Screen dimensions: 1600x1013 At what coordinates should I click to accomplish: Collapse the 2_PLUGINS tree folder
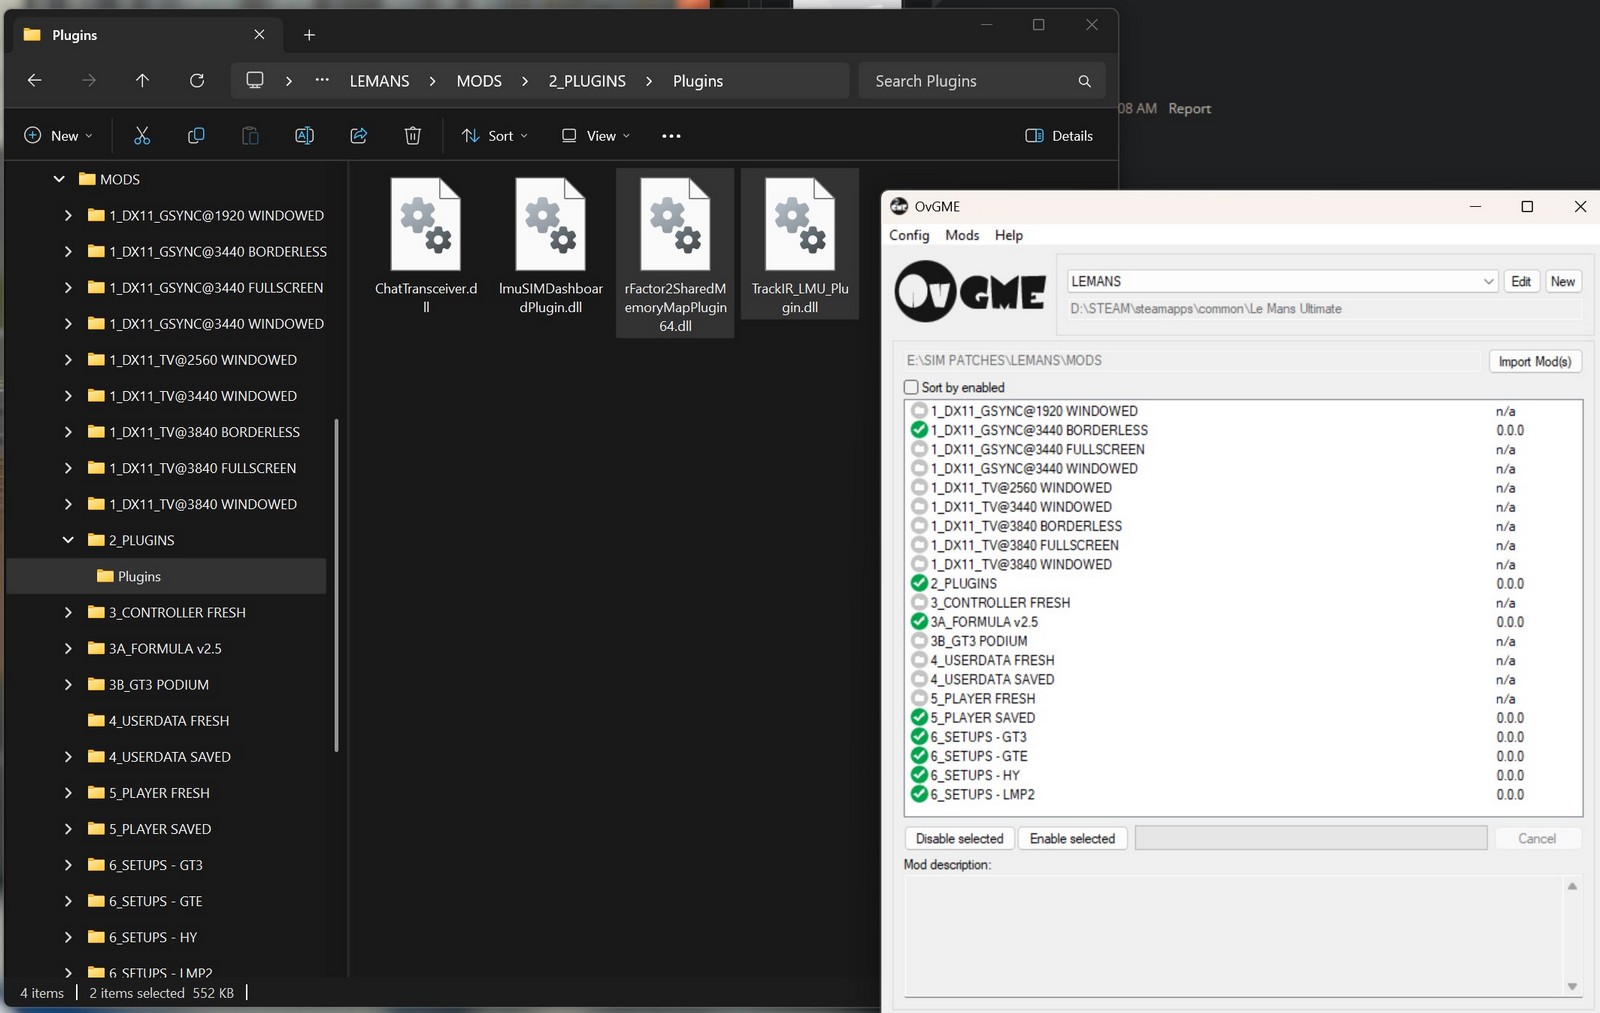[x=68, y=540]
